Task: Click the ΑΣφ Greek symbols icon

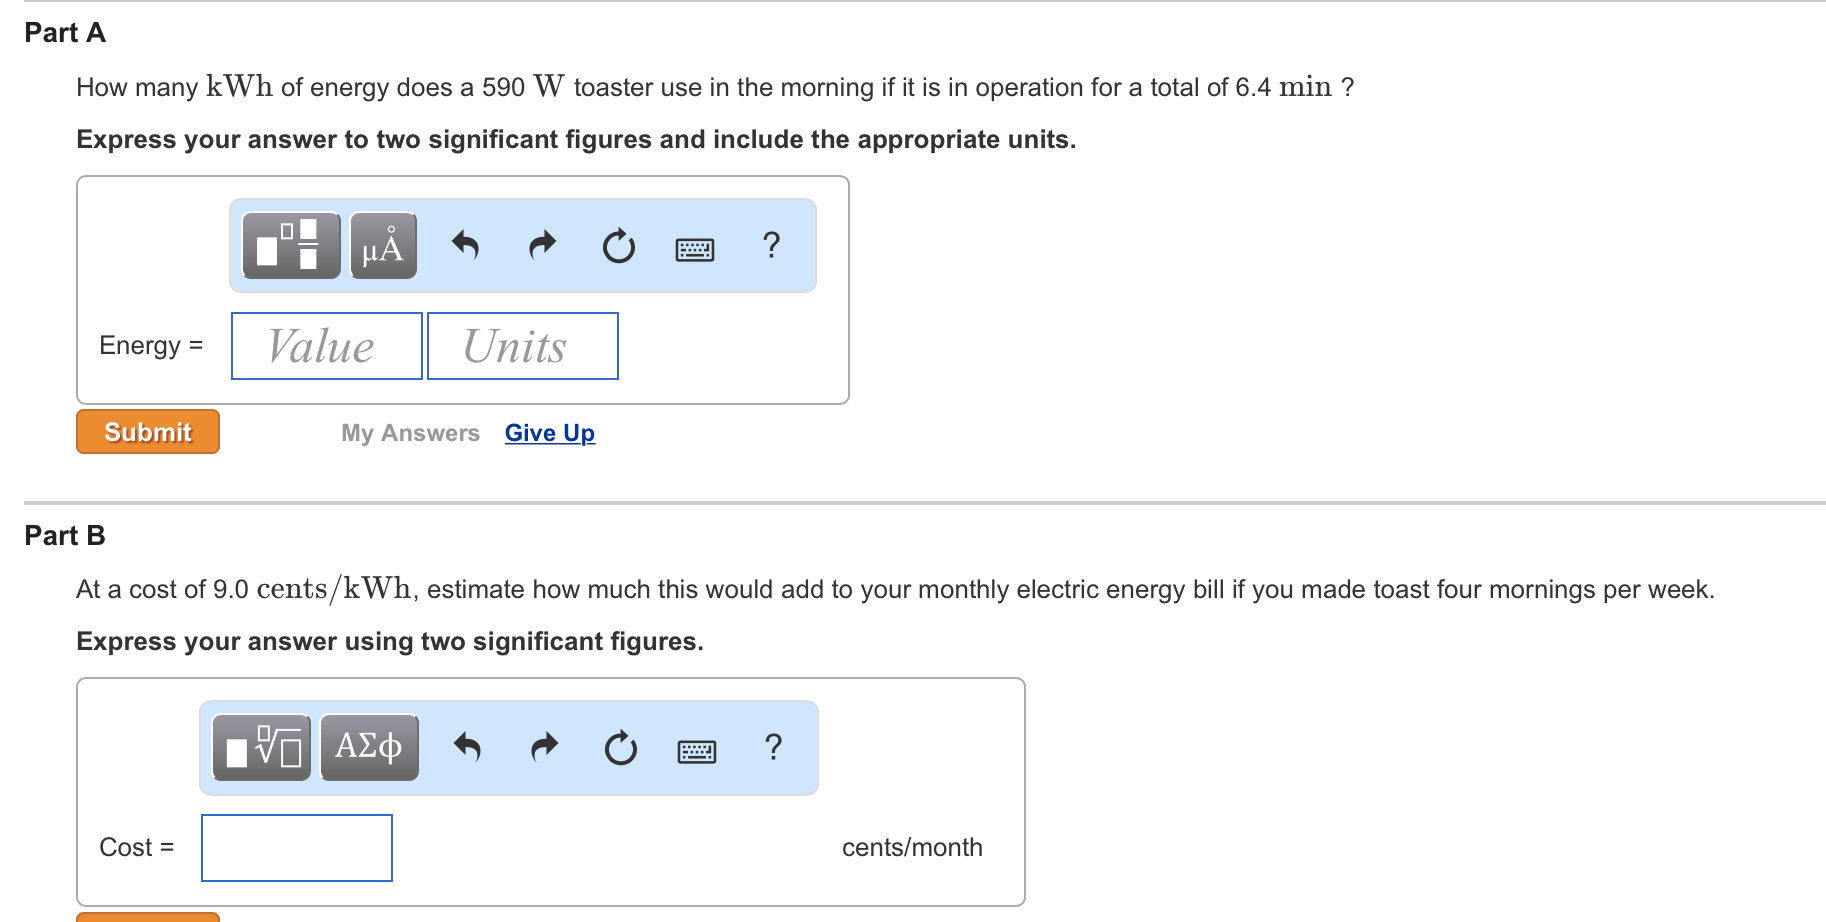Action: coord(368,747)
